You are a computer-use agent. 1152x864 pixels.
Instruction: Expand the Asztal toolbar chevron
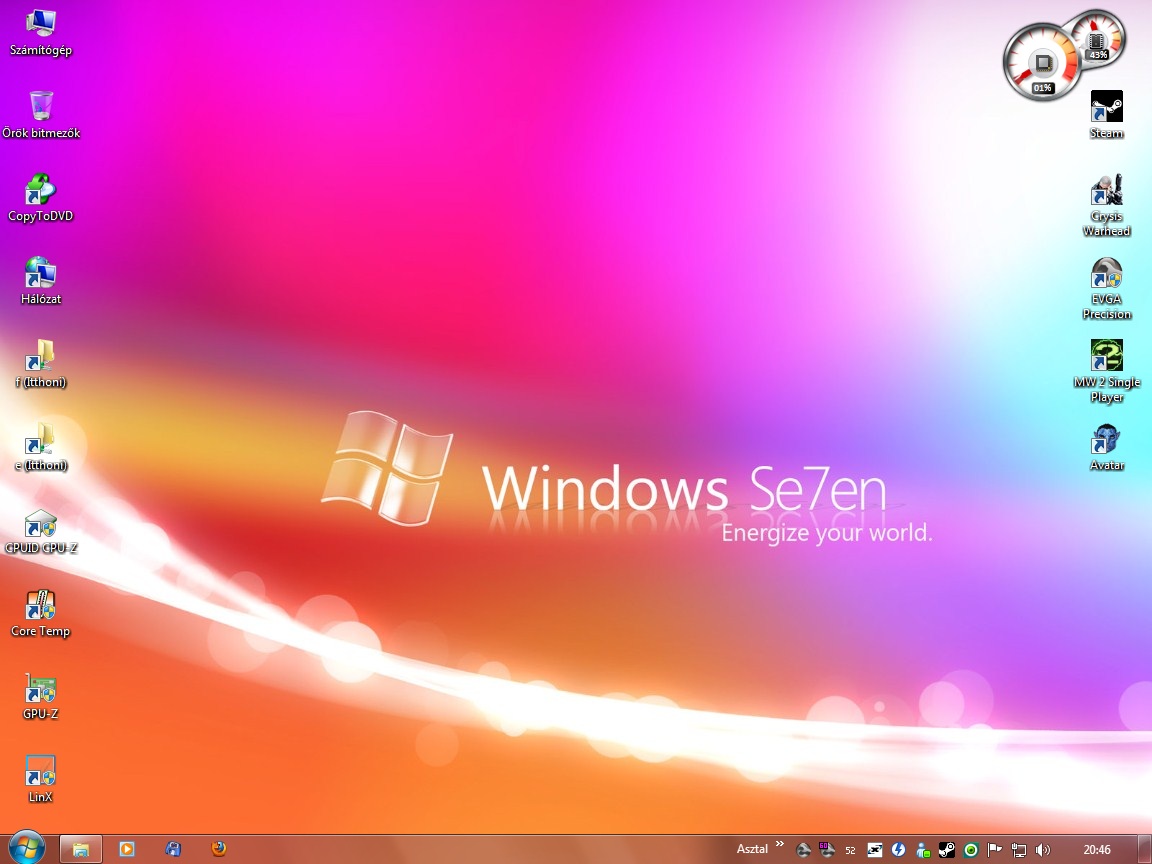pyautogui.click(x=780, y=844)
